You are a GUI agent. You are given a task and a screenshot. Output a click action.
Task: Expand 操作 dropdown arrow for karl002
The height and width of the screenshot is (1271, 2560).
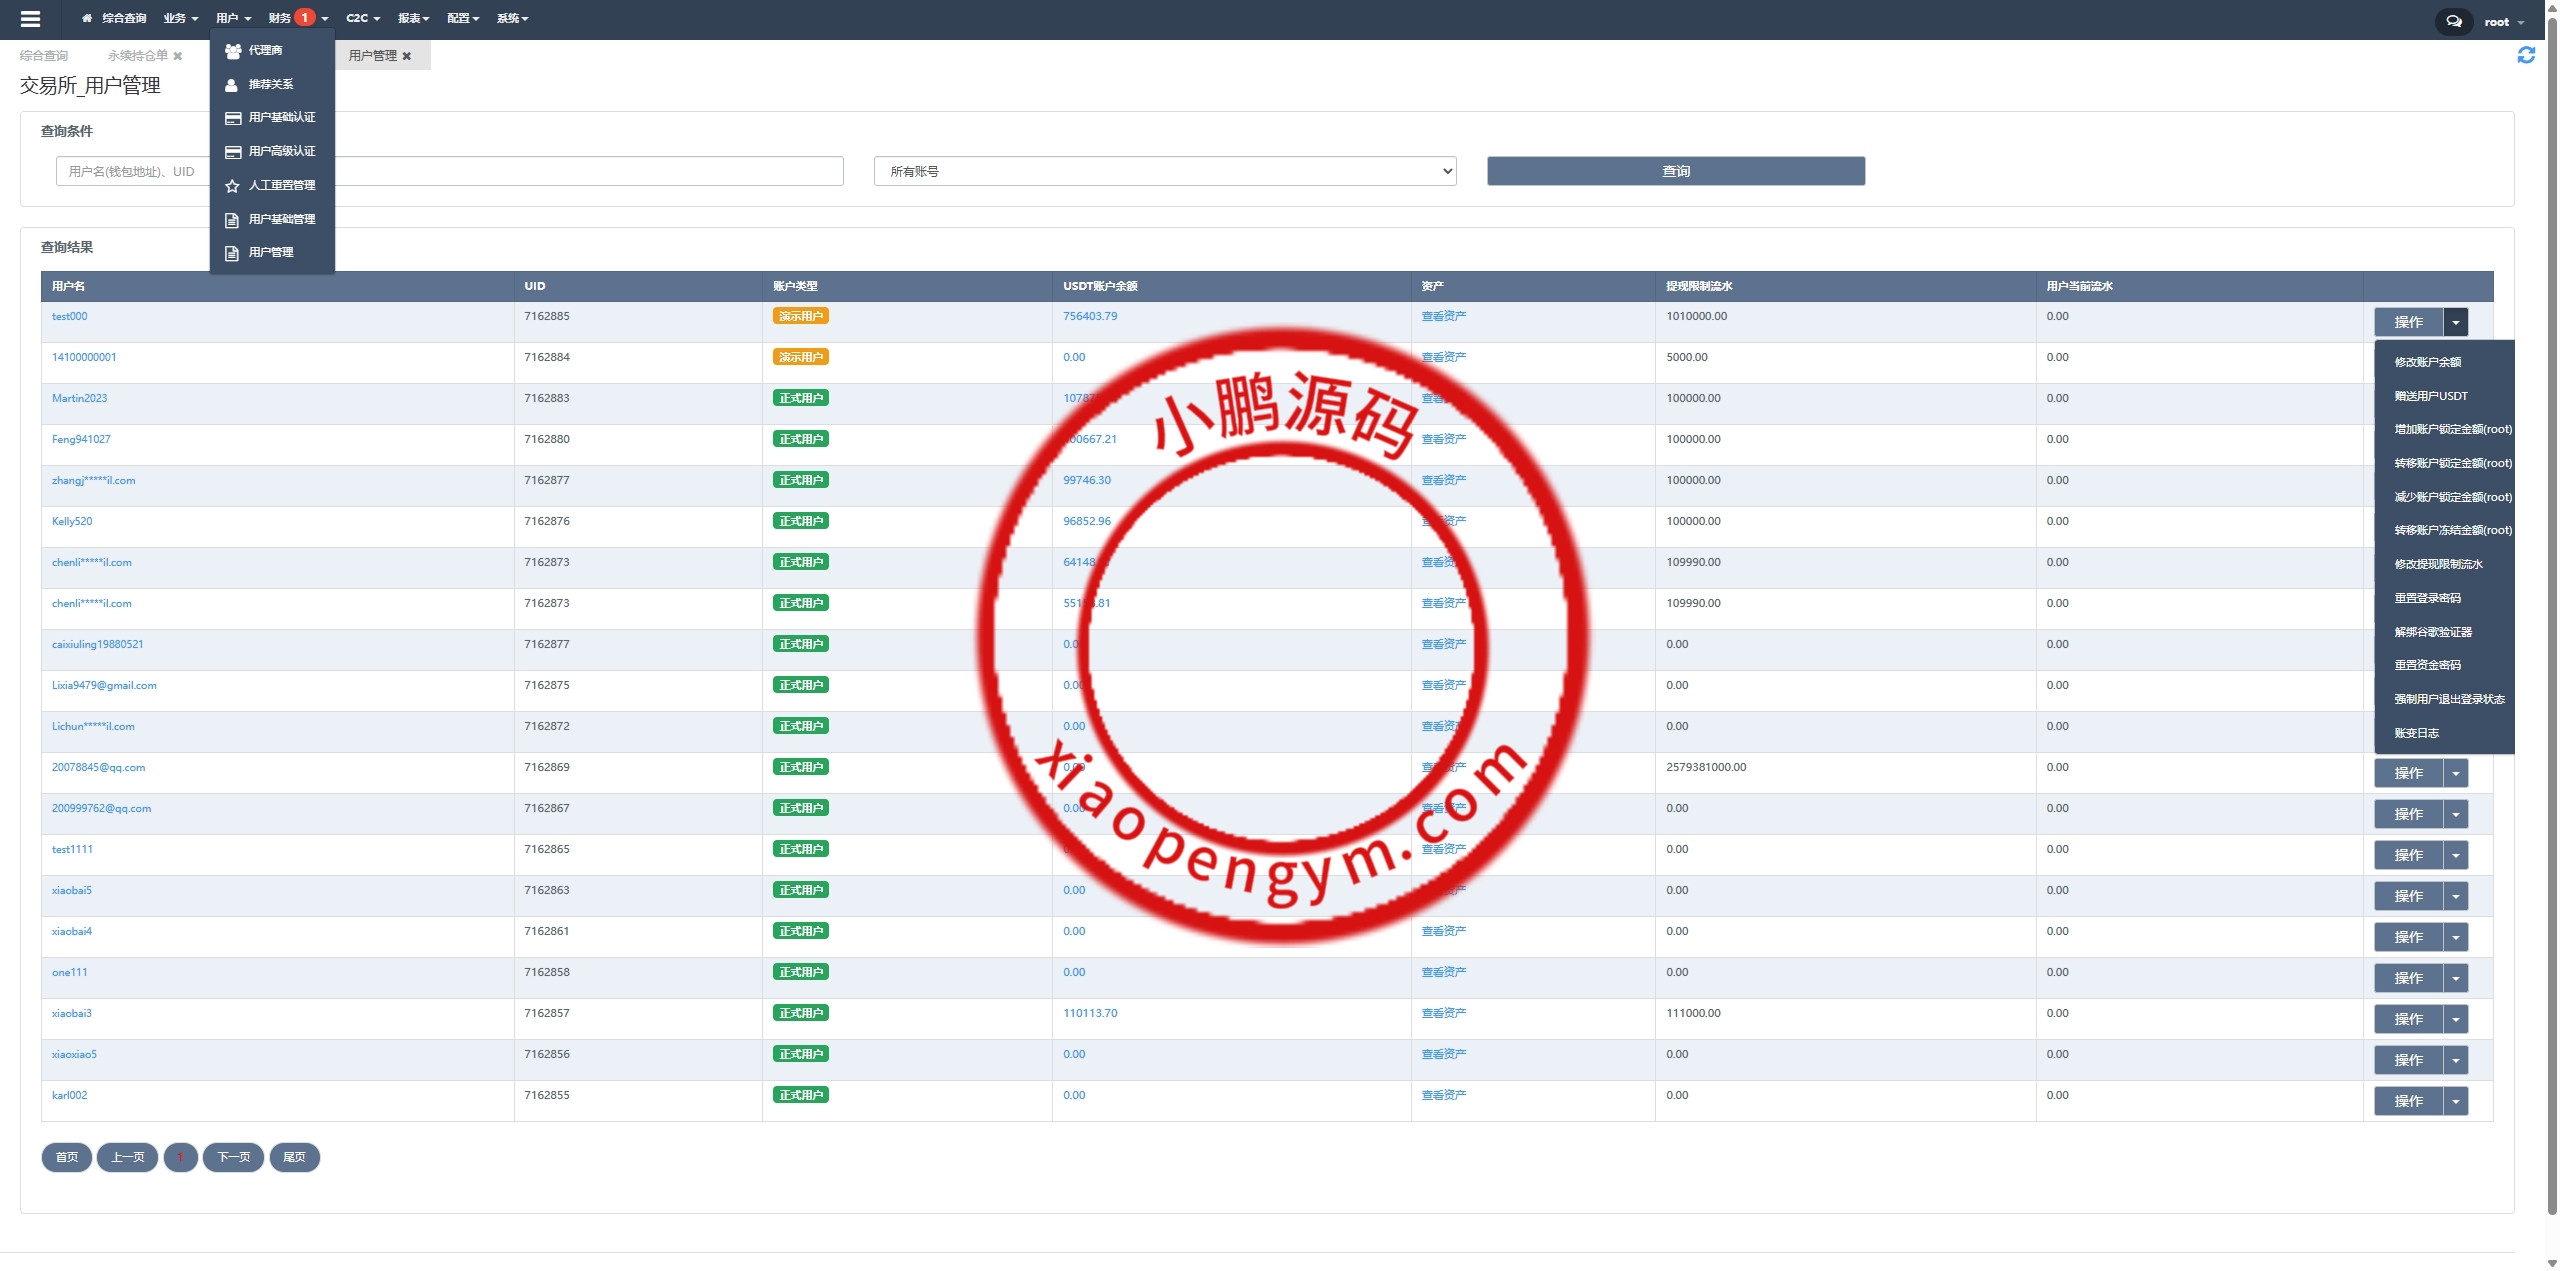coord(2455,1101)
